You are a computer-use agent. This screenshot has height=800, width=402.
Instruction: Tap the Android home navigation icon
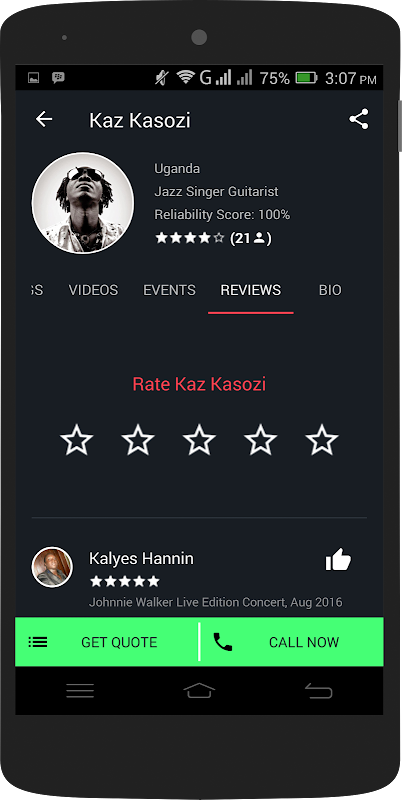[x=199, y=691]
